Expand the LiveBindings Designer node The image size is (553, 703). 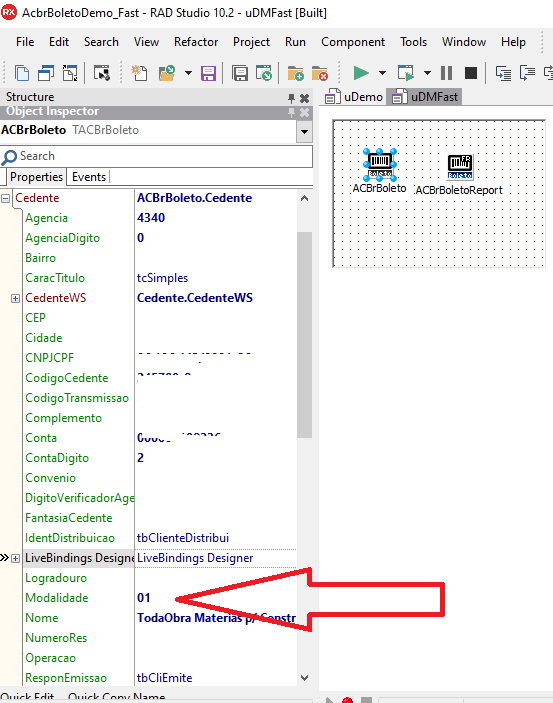[x=15, y=558]
